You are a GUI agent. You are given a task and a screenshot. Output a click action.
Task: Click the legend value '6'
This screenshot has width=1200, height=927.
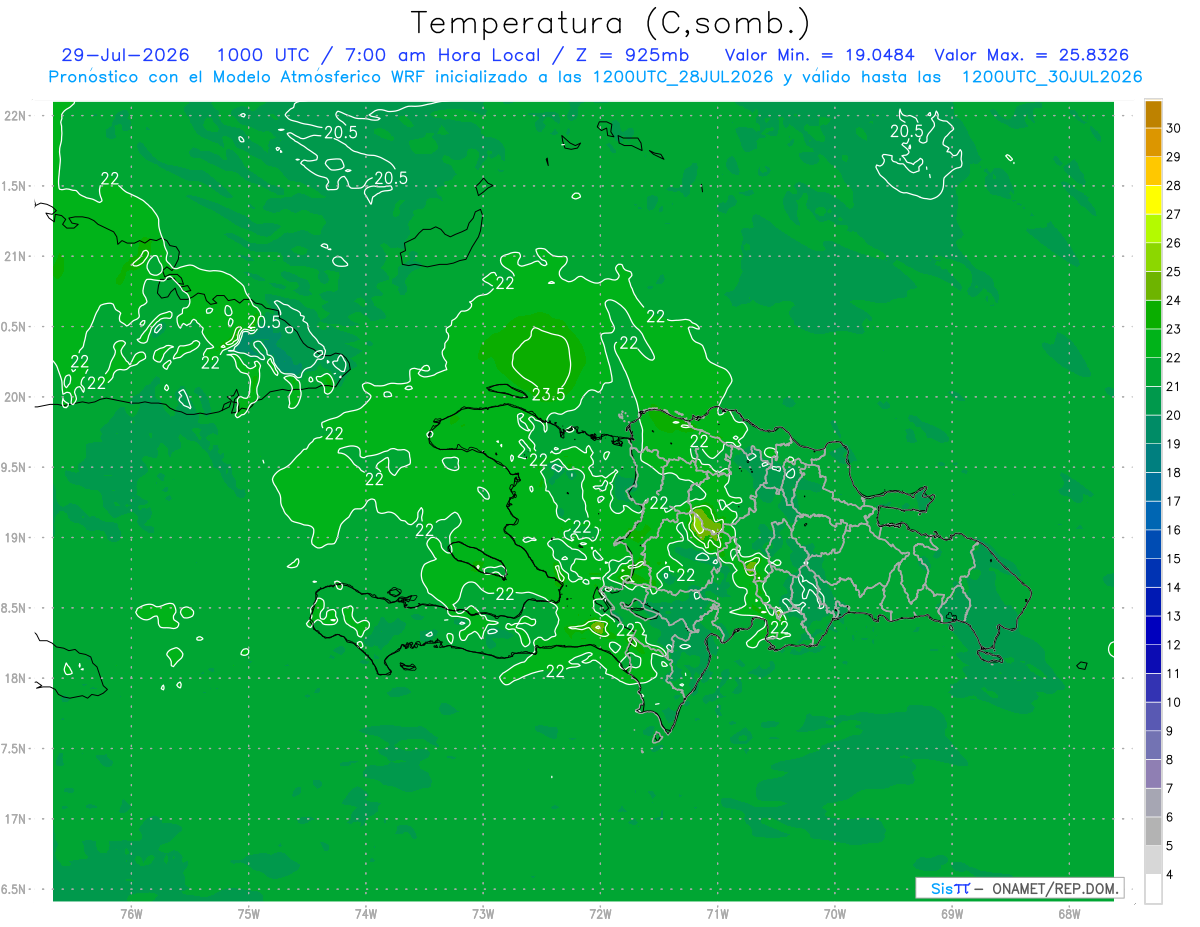[x=1171, y=818]
